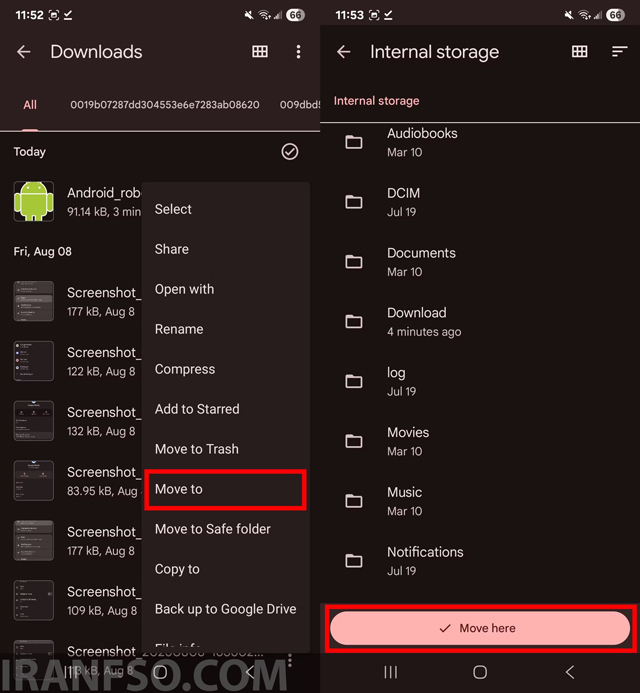
Task: Open the 177 kB screenshot thumbnail under Fri, Aug 08
Action: point(34,301)
